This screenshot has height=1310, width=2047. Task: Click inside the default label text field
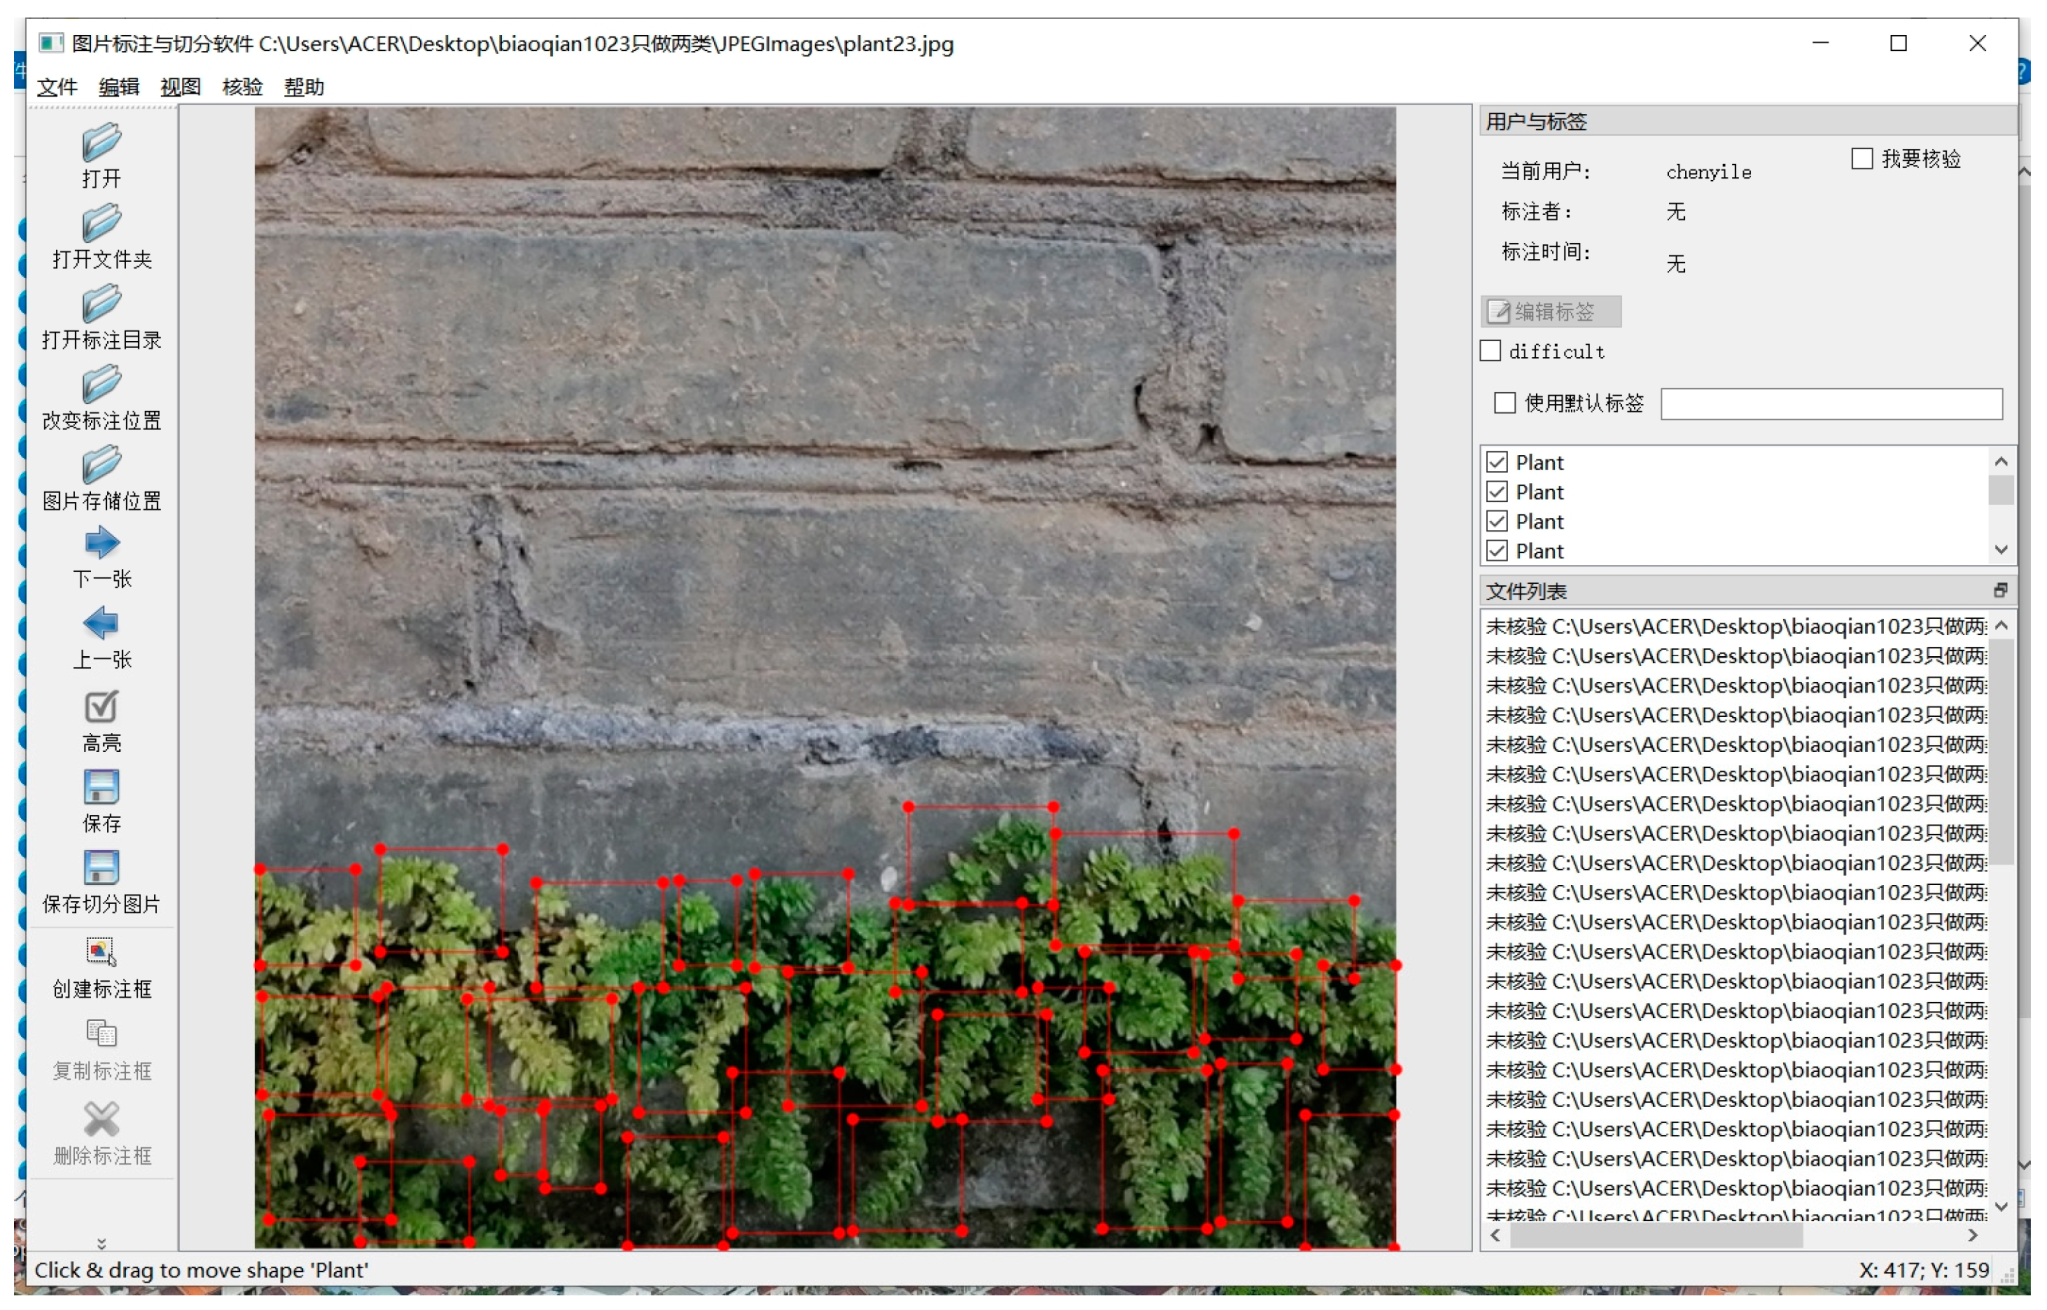point(1832,403)
